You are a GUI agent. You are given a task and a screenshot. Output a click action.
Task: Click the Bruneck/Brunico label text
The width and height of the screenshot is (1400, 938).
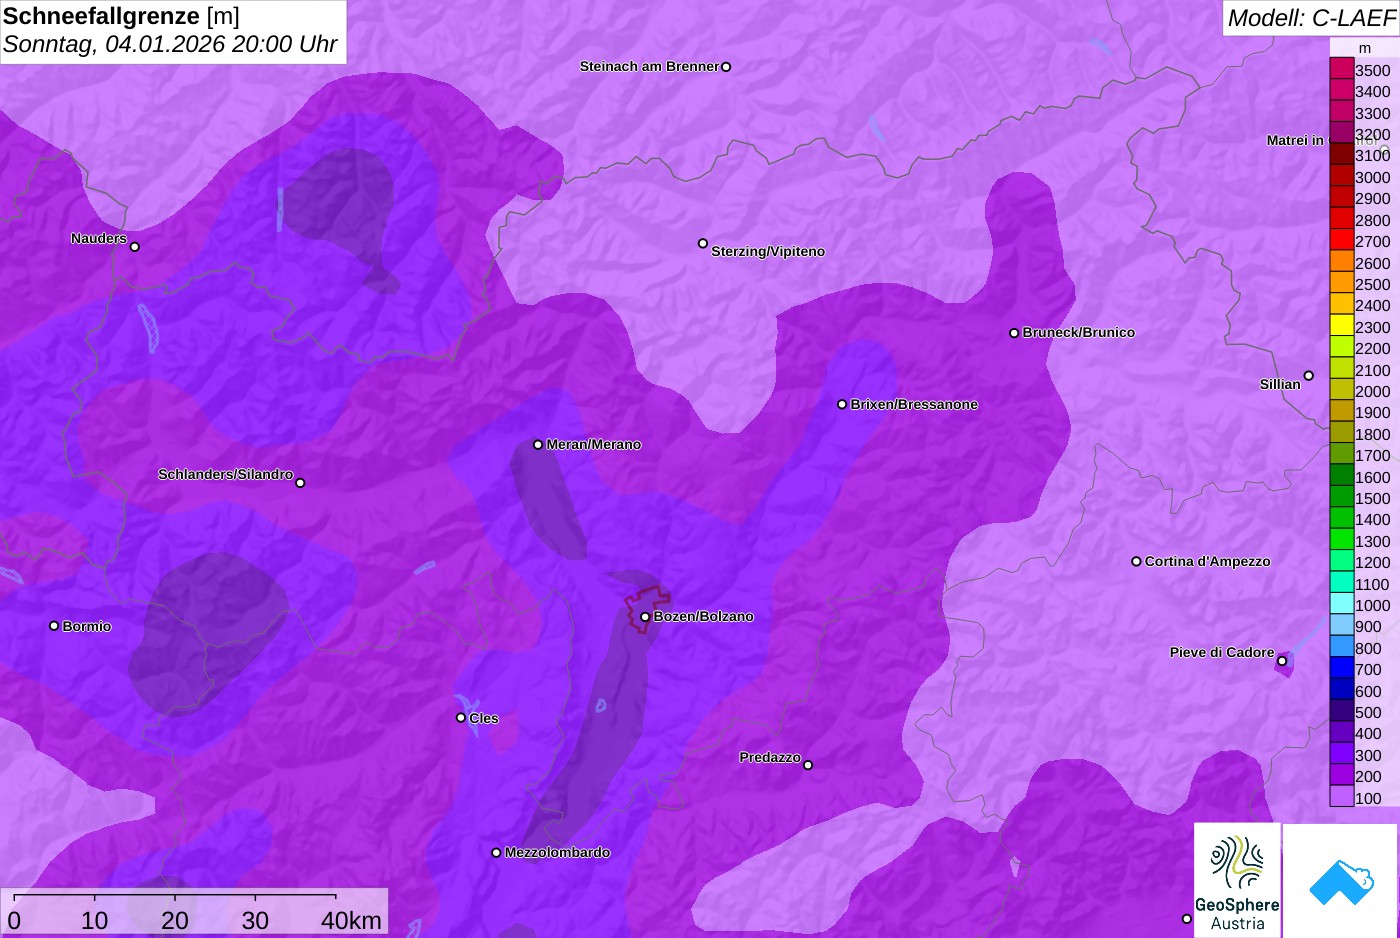point(1078,333)
